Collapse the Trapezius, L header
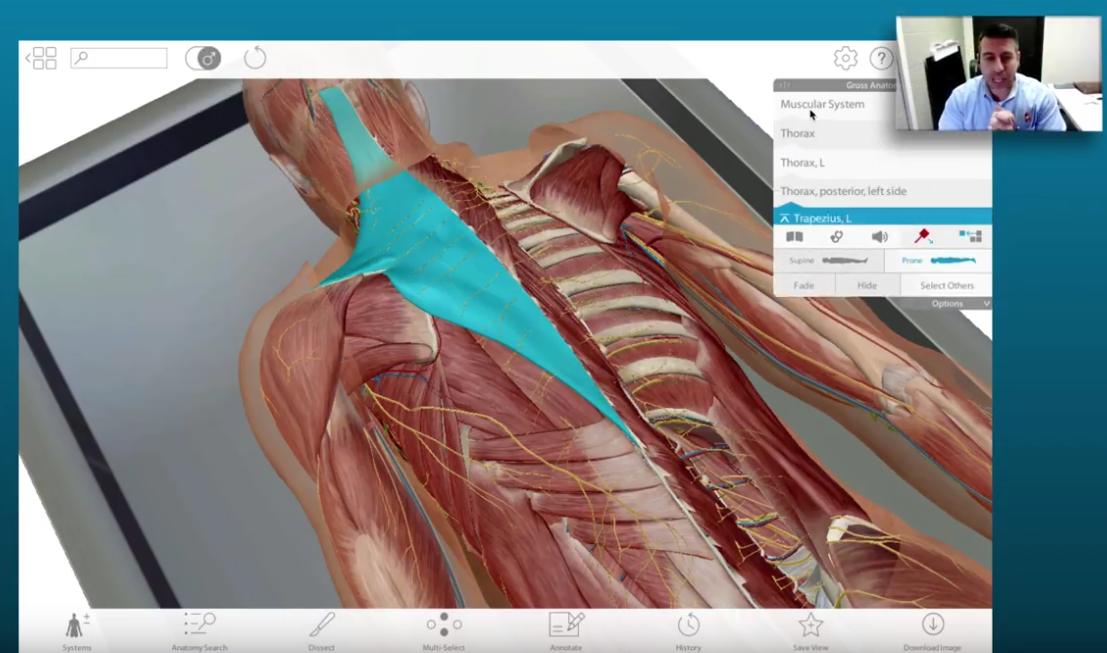 (882, 218)
